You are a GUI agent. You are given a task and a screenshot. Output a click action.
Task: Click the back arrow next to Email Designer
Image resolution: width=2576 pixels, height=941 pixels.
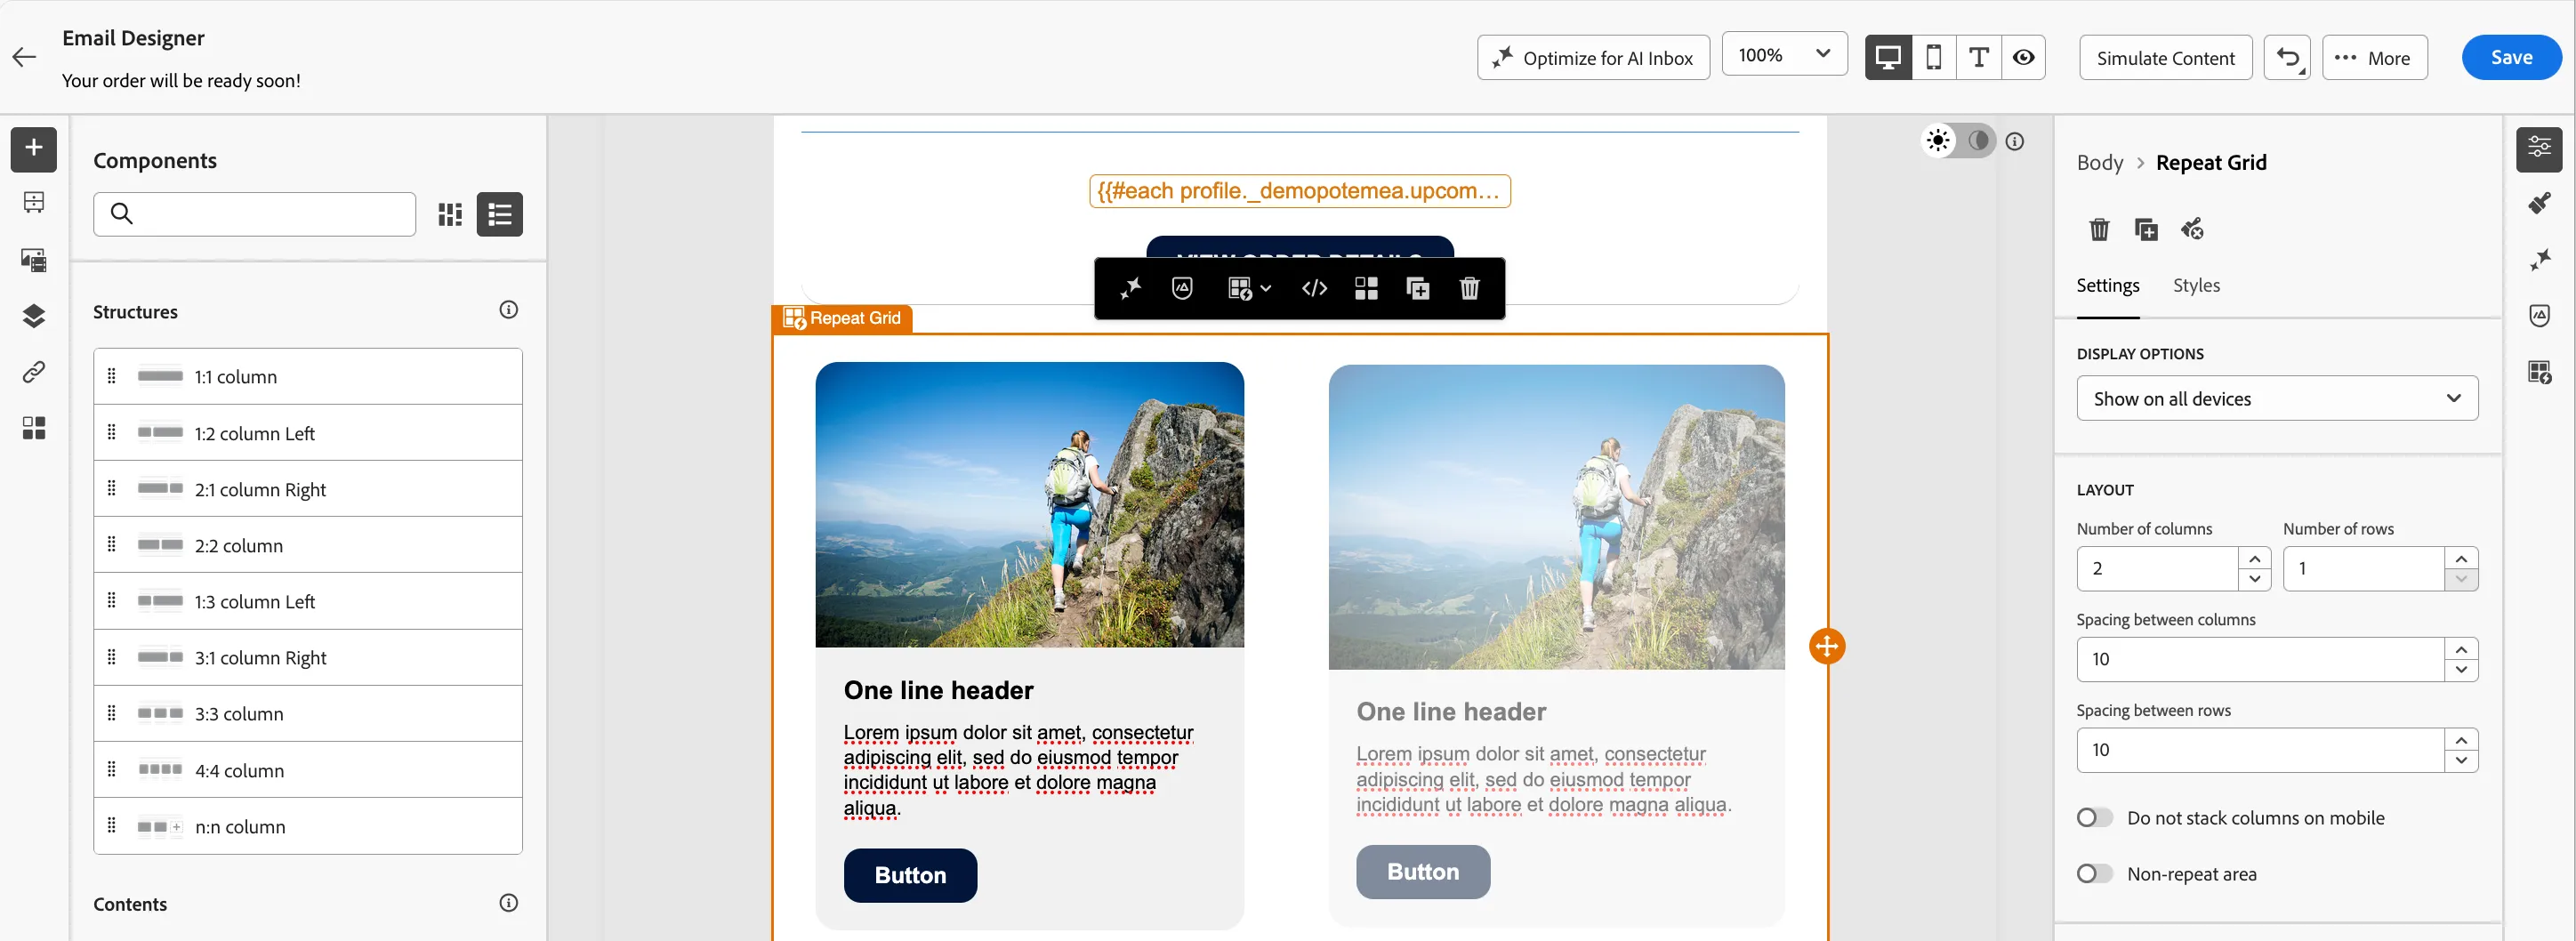point(25,57)
